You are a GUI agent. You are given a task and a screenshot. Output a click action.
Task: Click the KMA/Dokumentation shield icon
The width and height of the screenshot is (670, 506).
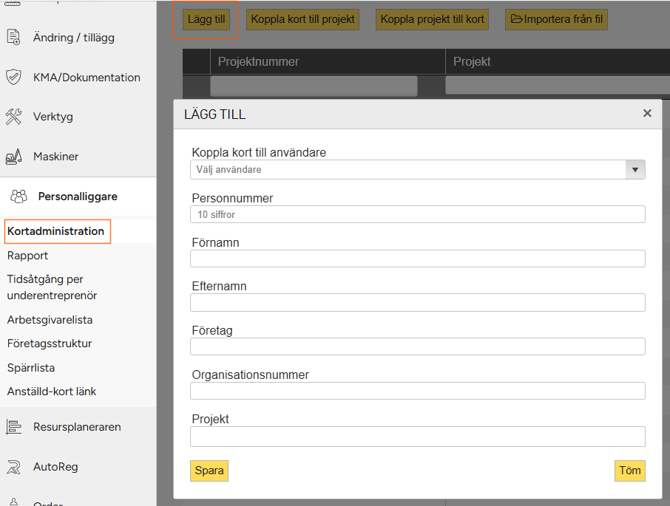[x=14, y=77]
